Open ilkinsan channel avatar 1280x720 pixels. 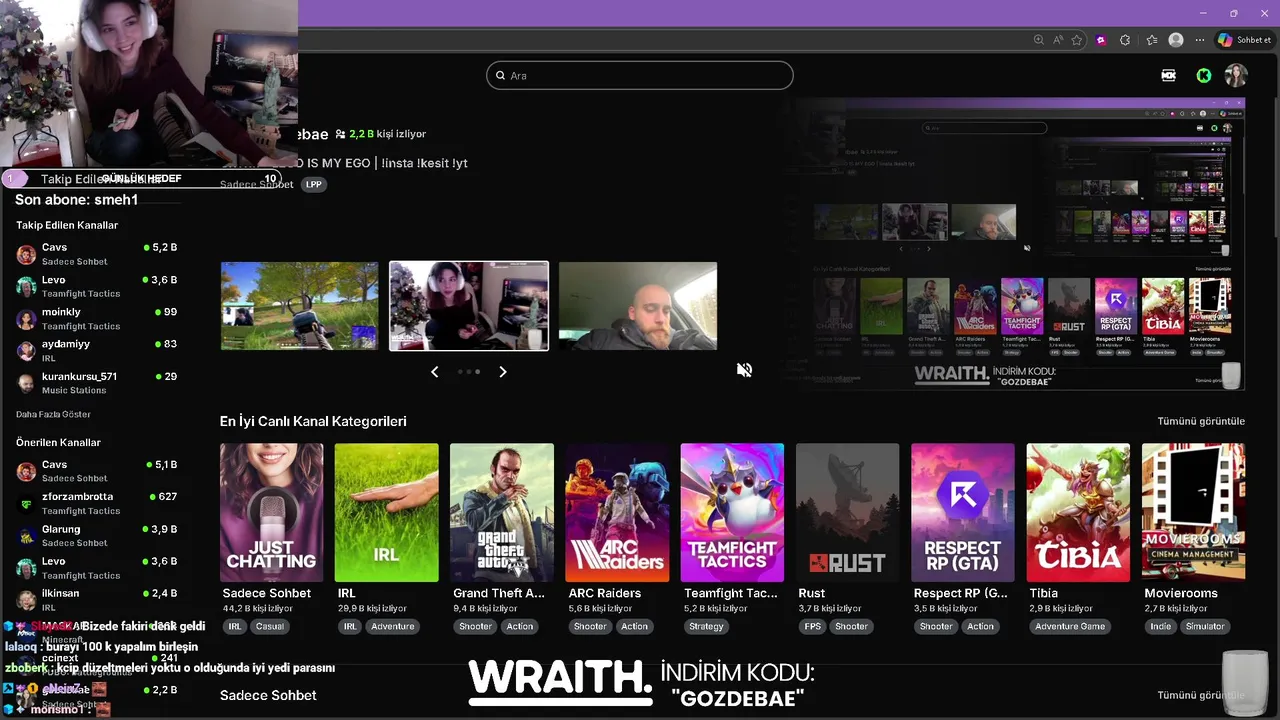coord(27,599)
